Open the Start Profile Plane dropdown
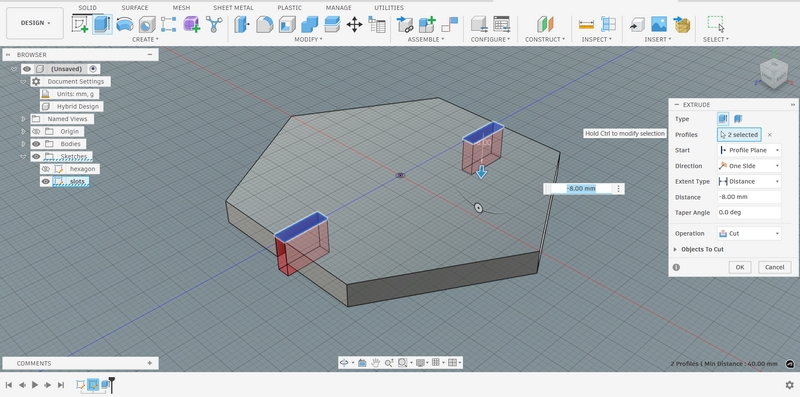 point(749,150)
